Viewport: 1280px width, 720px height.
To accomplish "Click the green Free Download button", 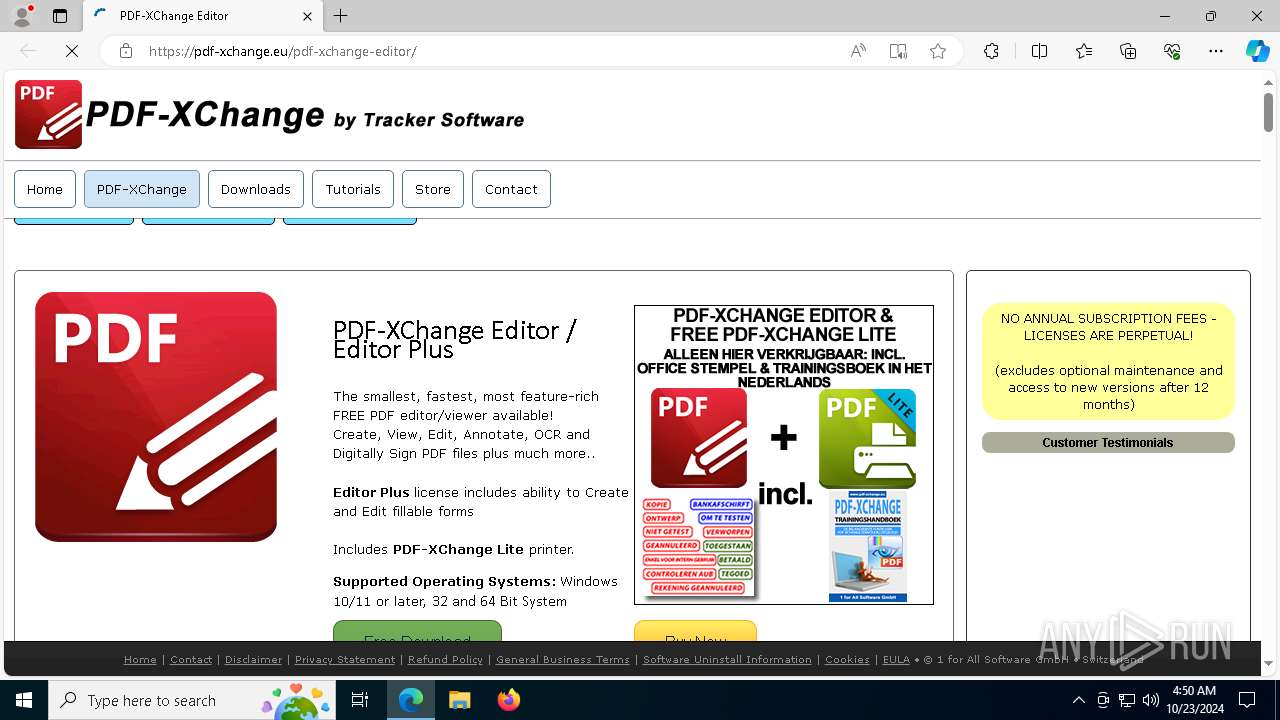I will [417, 631].
